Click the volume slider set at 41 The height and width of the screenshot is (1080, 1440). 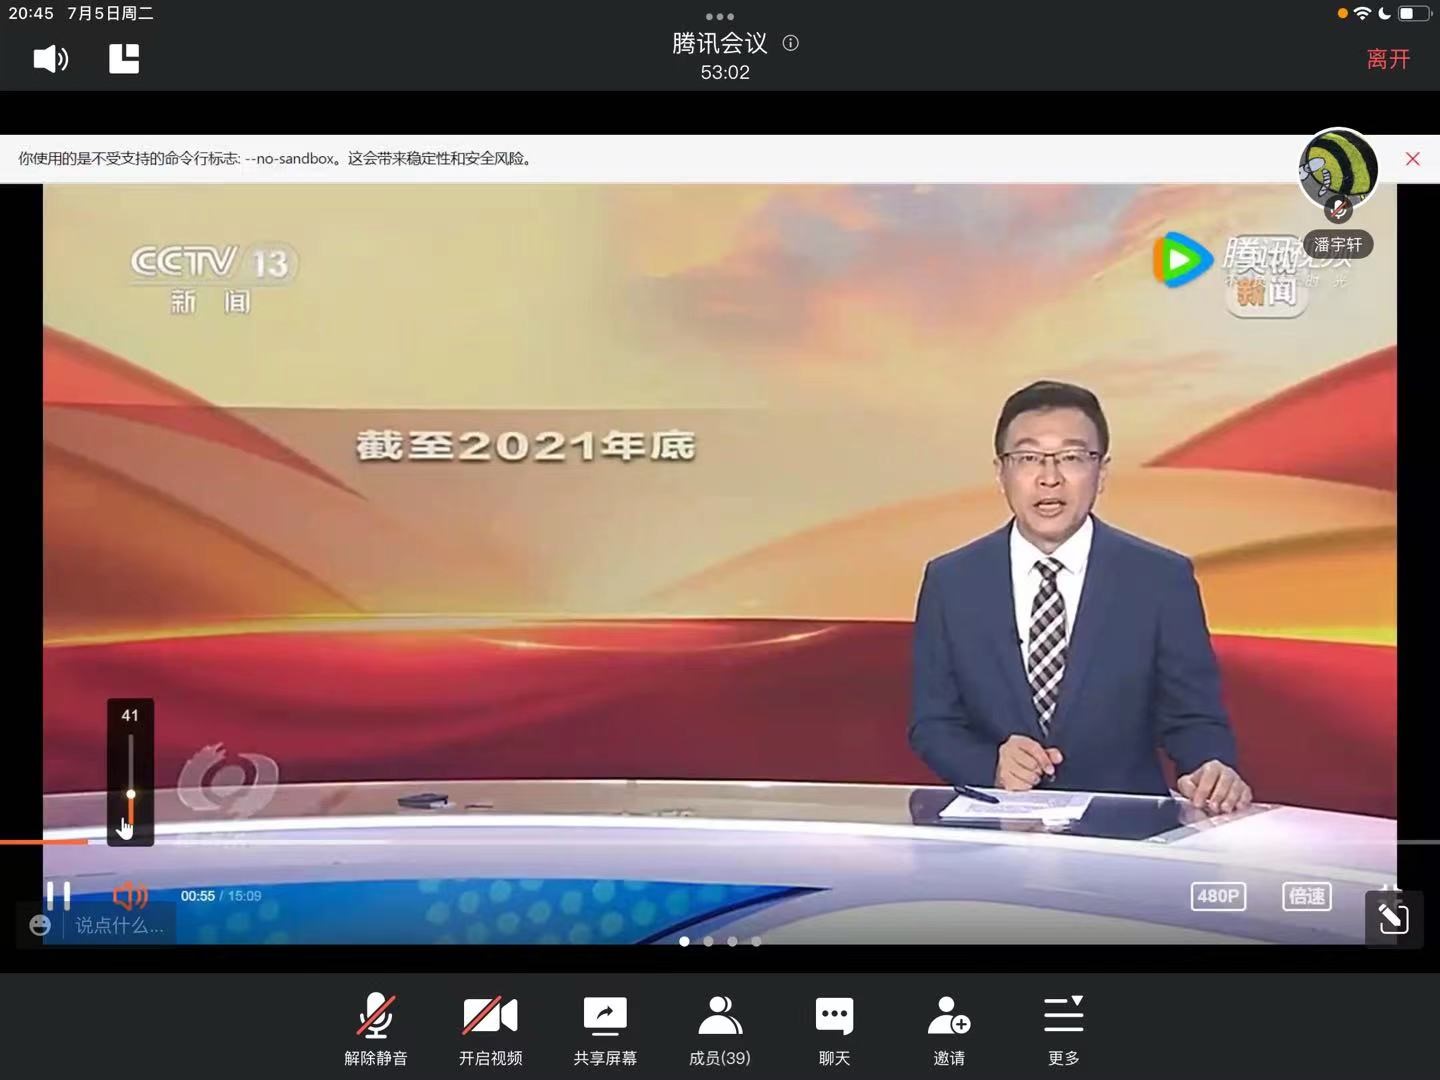[131, 794]
